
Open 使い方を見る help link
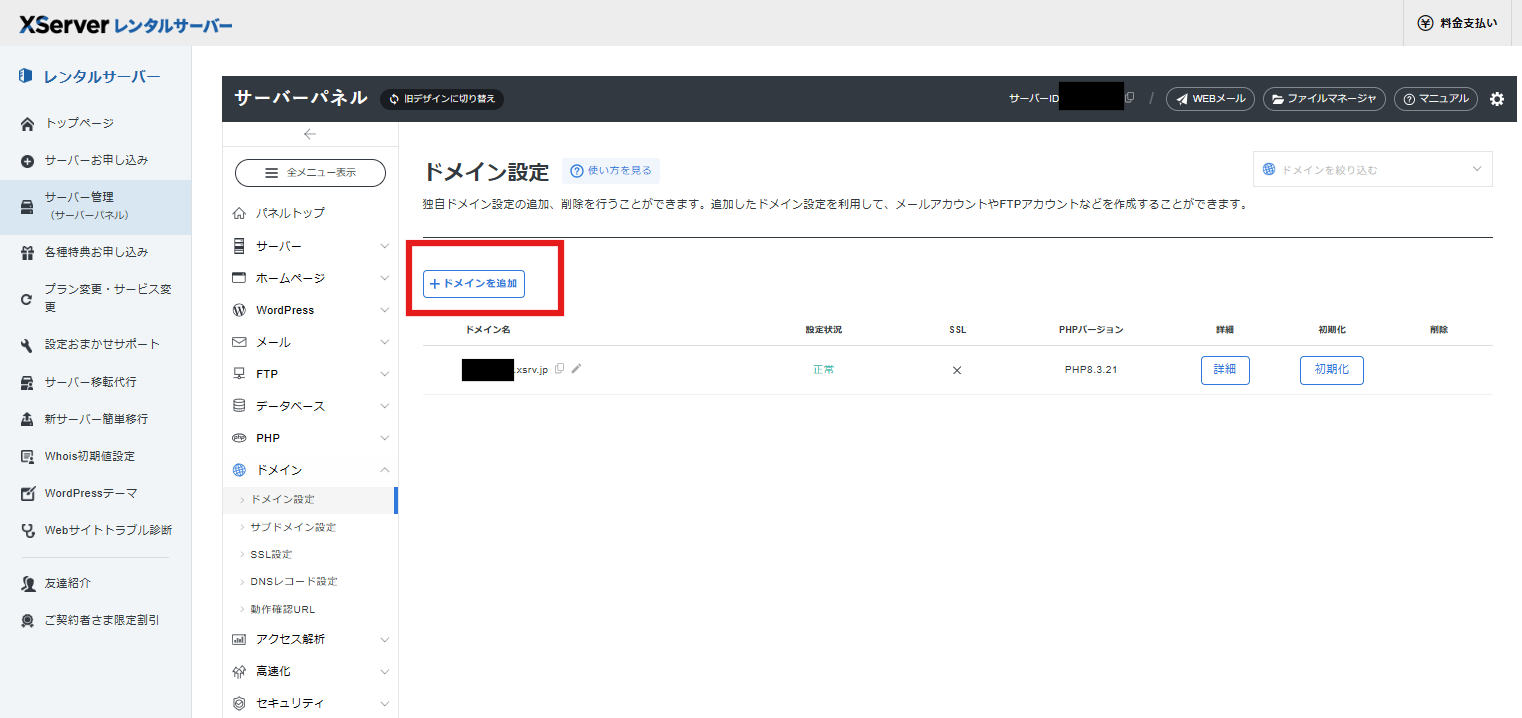[x=611, y=171]
